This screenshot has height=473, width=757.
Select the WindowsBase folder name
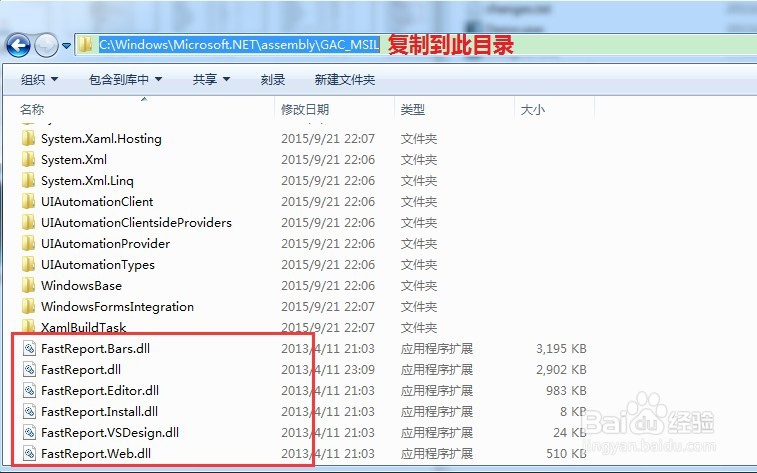click(x=81, y=285)
